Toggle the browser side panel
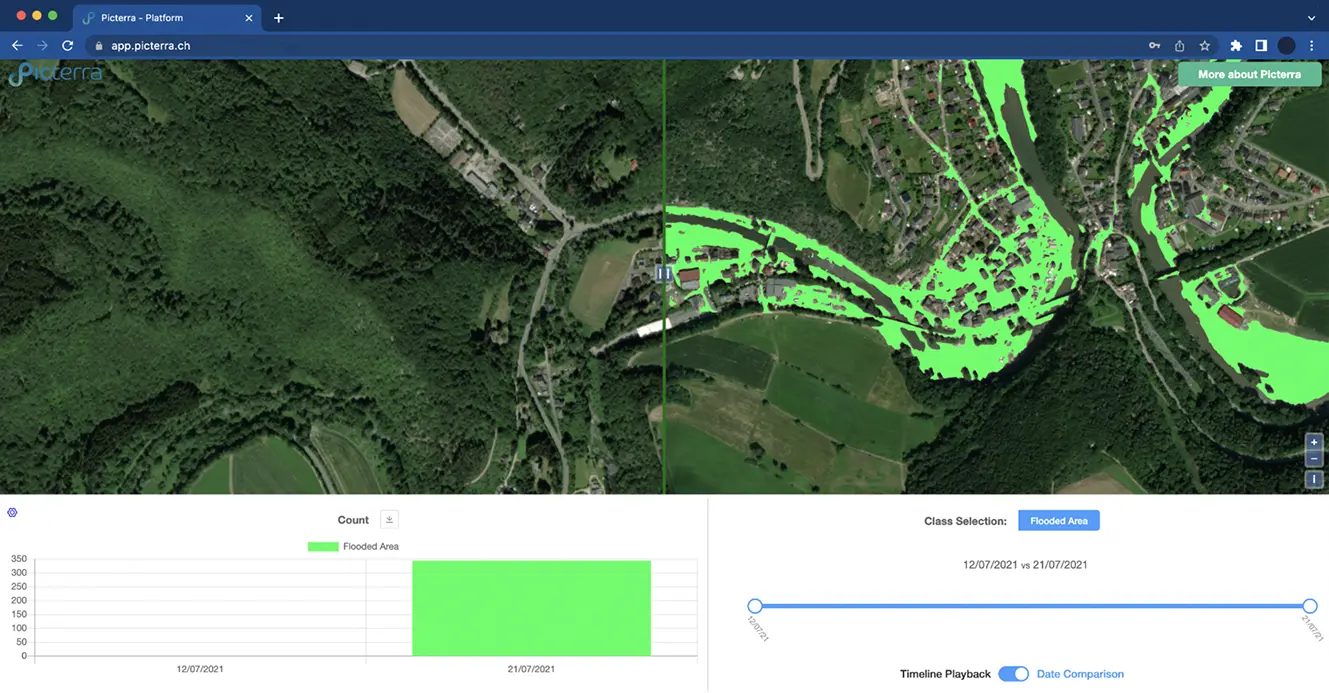The image size is (1329, 693). [1261, 46]
